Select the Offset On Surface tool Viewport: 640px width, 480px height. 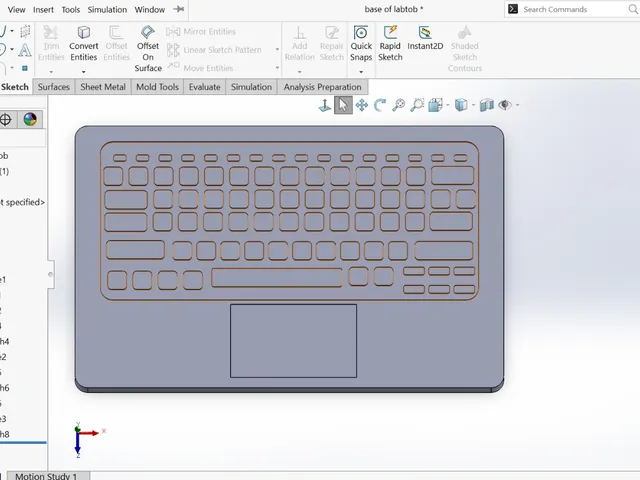click(x=148, y=49)
